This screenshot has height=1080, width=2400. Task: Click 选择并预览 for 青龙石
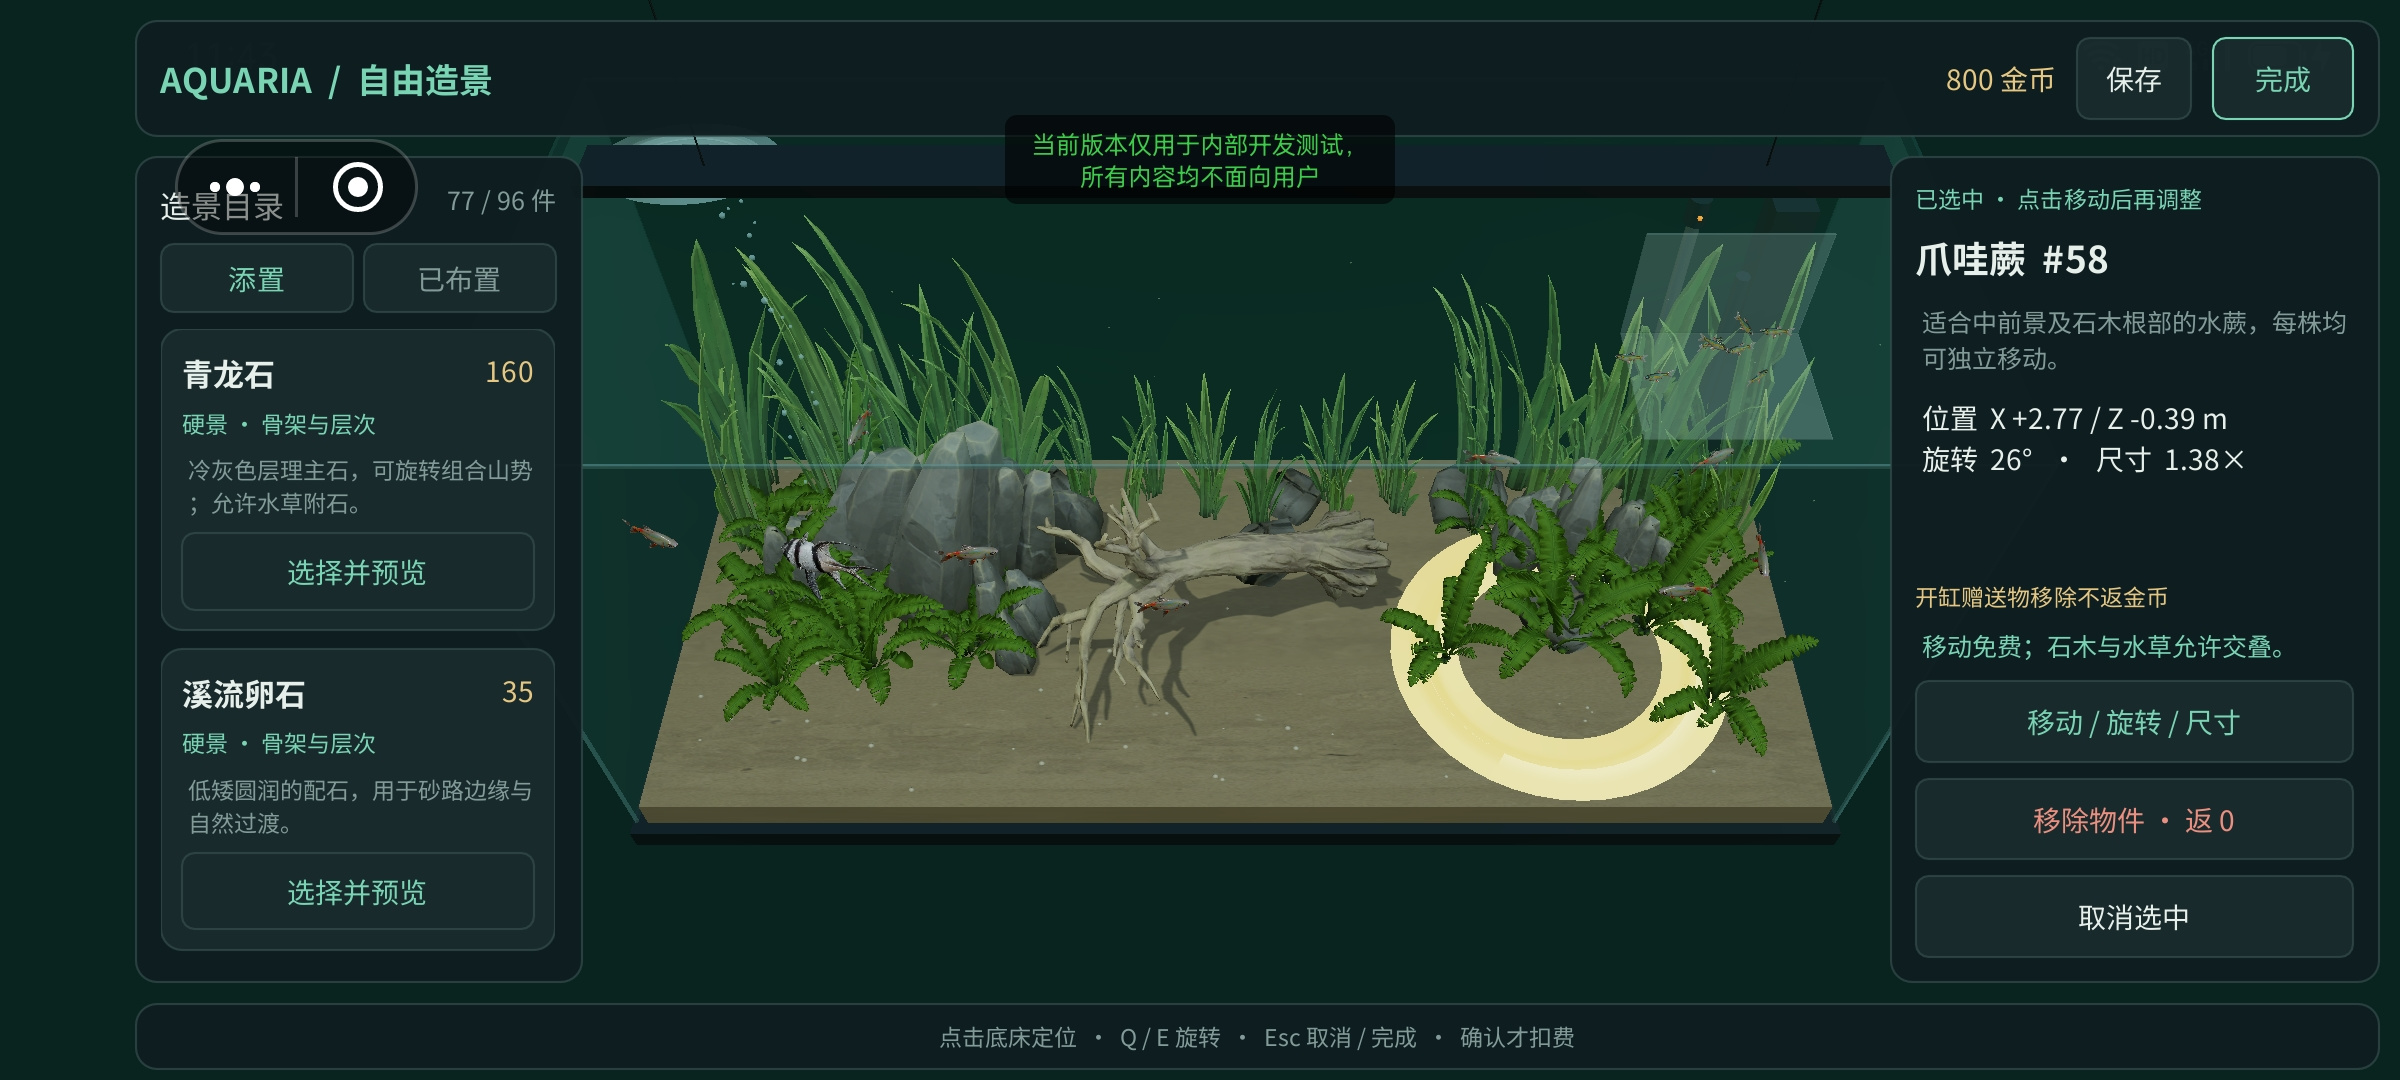point(357,572)
